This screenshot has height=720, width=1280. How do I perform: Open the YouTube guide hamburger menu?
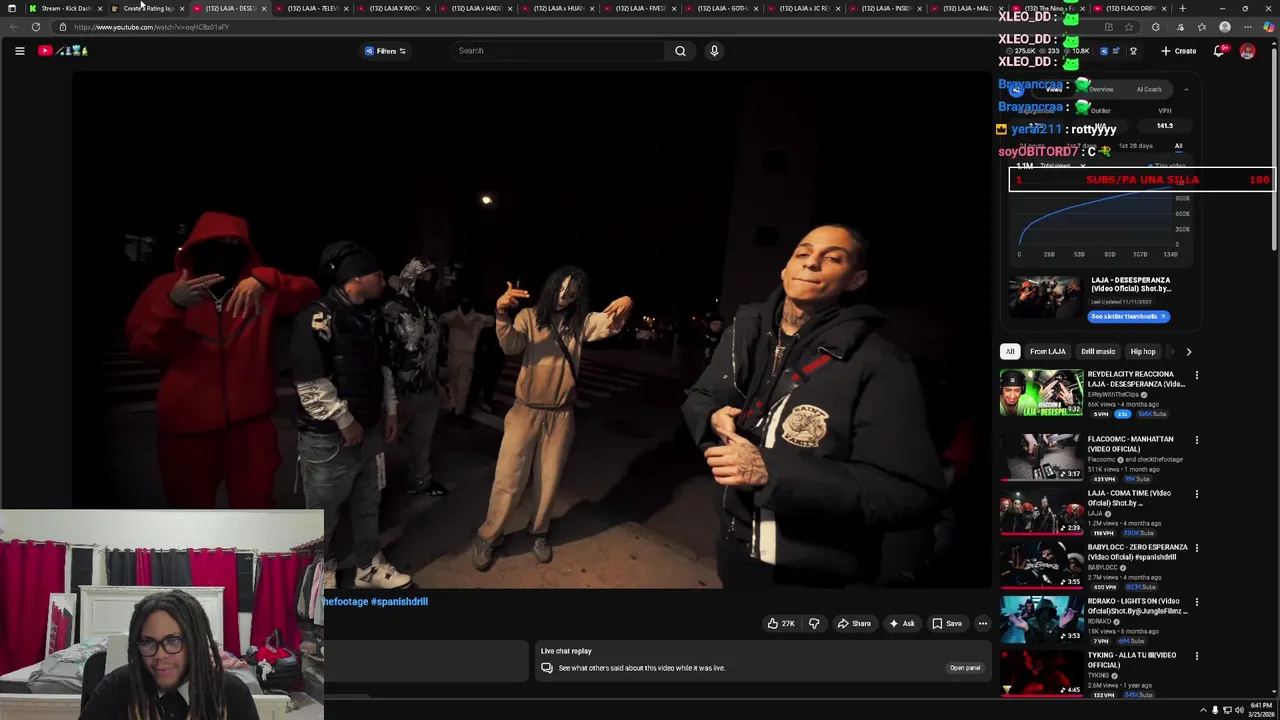pos(19,51)
